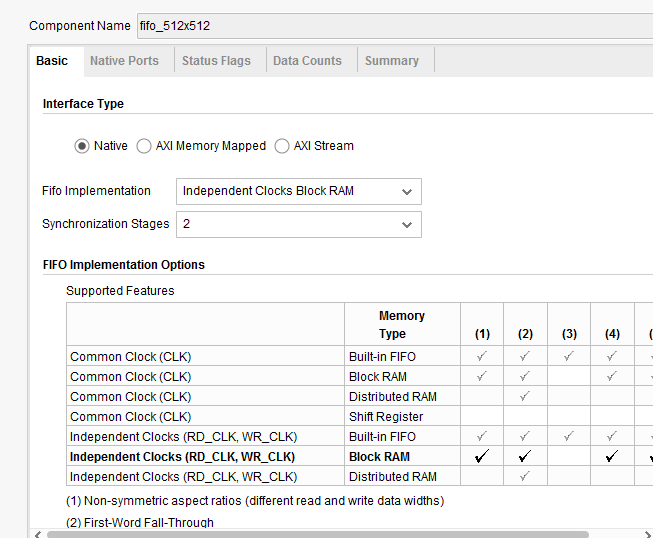Click the Independent Clocks Built-in FIFO row
The width and height of the screenshot is (653, 538).
pyautogui.click(x=183, y=437)
